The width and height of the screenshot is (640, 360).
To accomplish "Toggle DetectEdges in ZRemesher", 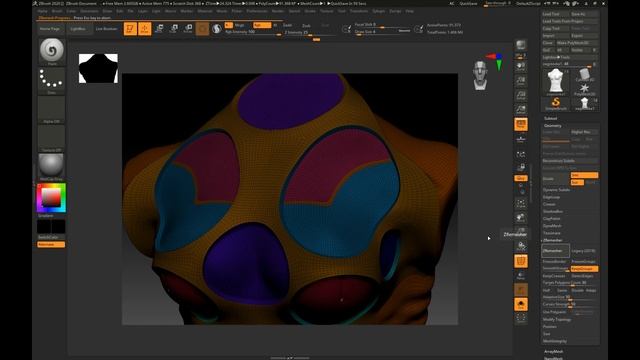I will tap(584, 276).
